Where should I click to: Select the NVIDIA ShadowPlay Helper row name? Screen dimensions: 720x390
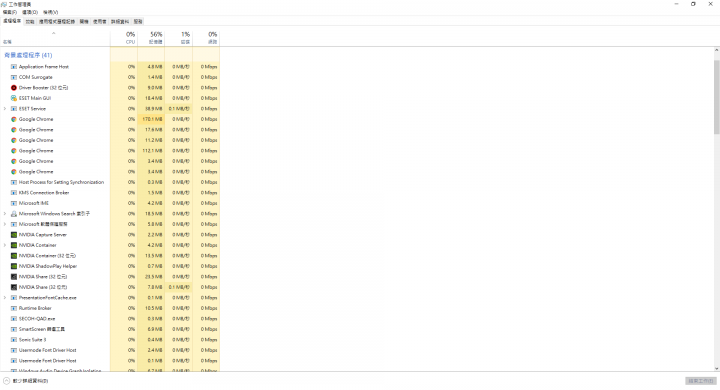pyautogui.click(x=48, y=266)
